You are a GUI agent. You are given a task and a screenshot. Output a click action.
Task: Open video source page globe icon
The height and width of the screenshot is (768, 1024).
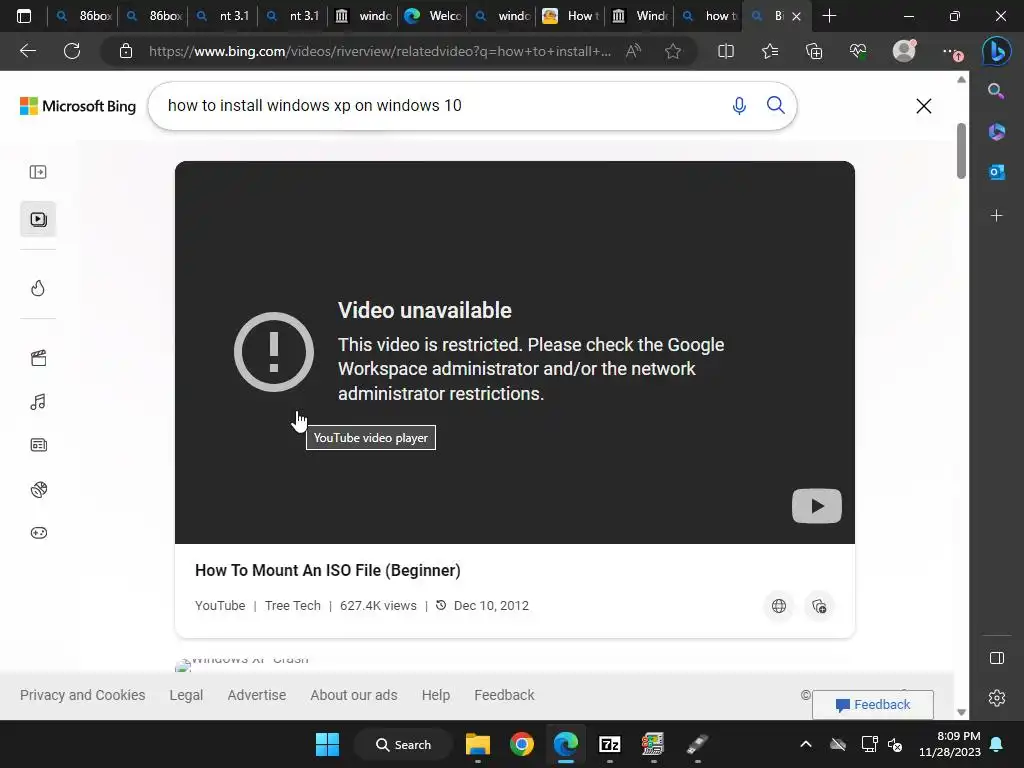point(778,606)
